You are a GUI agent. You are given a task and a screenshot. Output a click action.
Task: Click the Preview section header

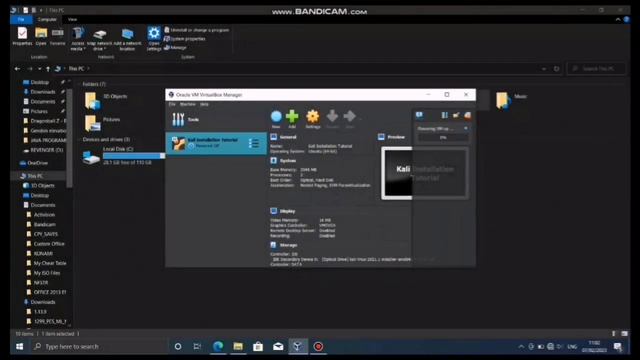pos(396,137)
